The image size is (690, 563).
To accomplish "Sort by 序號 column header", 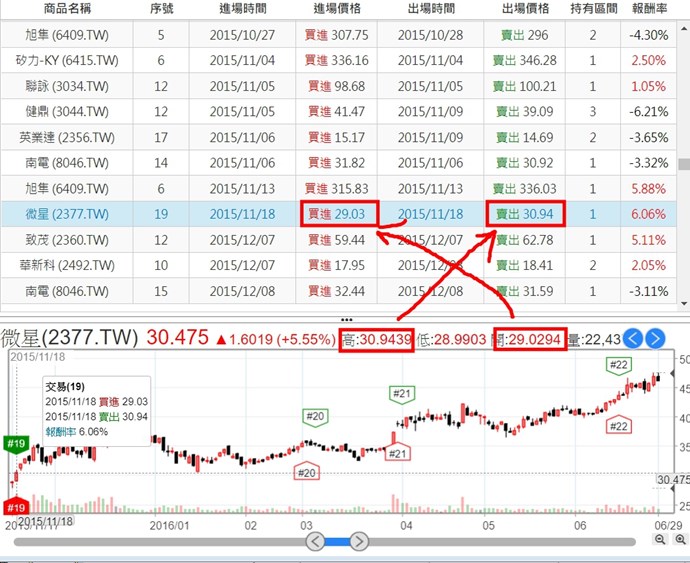I will pyautogui.click(x=161, y=9).
